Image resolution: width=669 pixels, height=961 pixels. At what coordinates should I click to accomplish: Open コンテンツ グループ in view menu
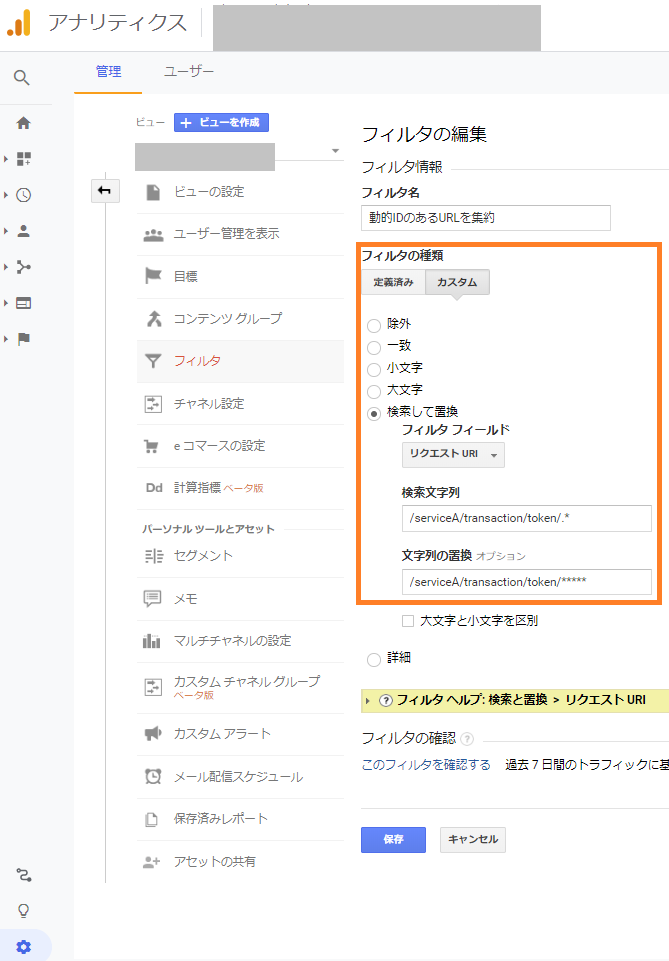[x=227, y=319]
